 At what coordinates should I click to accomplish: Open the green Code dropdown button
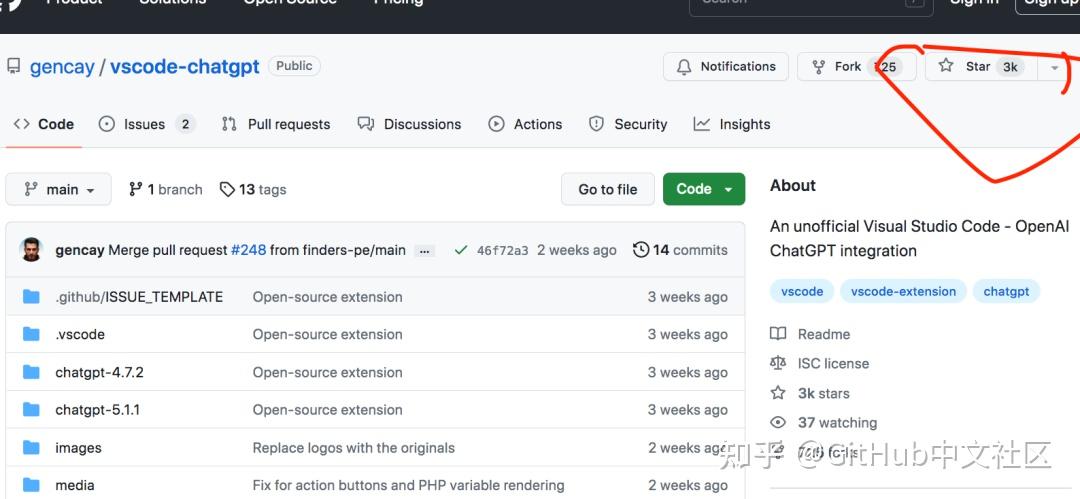click(x=704, y=189)
